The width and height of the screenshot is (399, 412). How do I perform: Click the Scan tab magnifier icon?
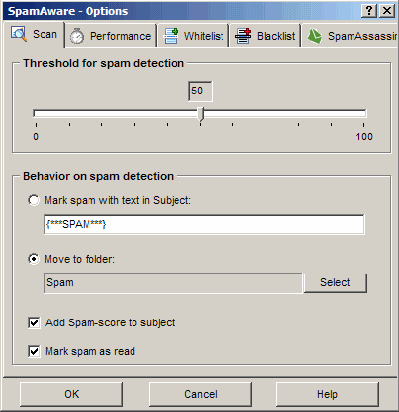click(19, 34)
